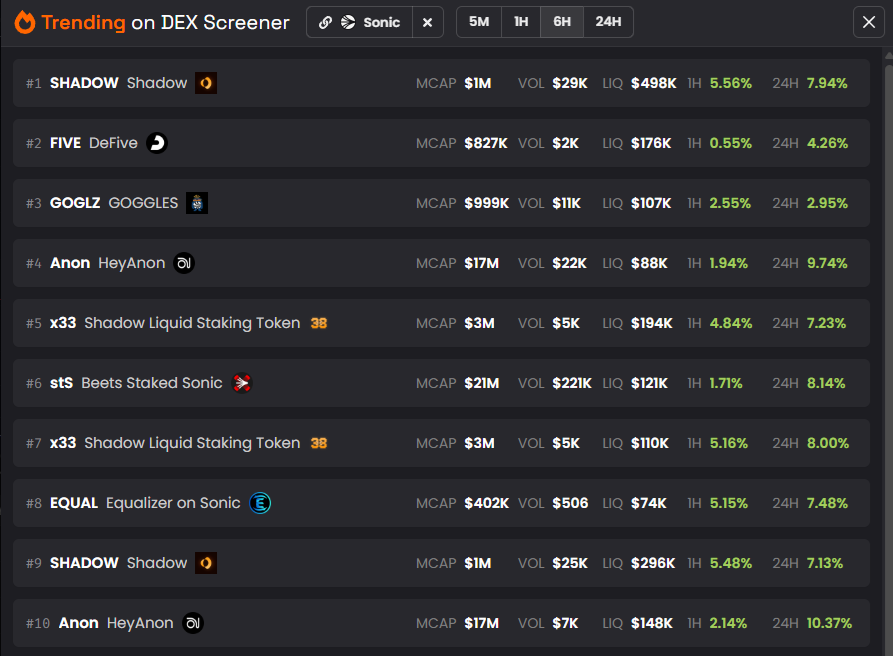Screen dimensions: 893x656
Task: Click the $221K volume value
Action: [x=572, y=383]
